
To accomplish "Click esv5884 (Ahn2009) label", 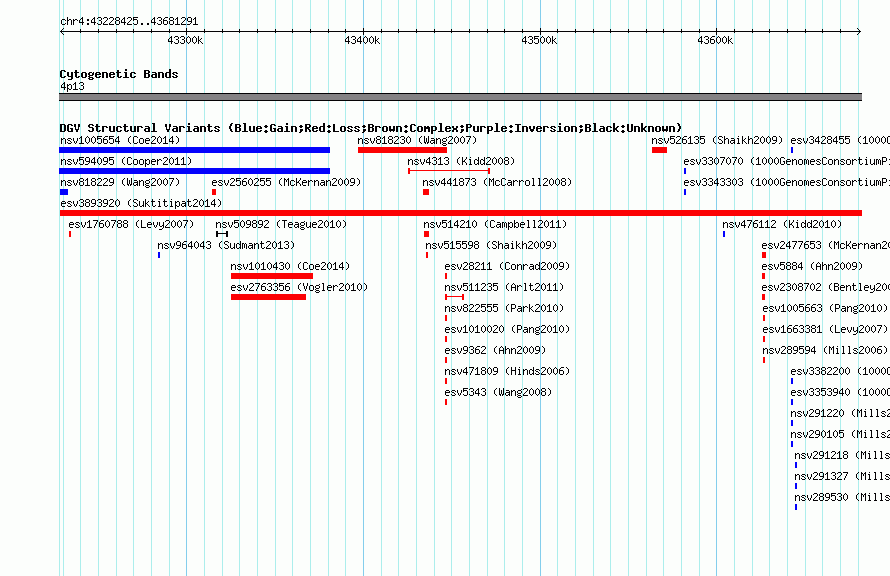I will coord(812,266).
